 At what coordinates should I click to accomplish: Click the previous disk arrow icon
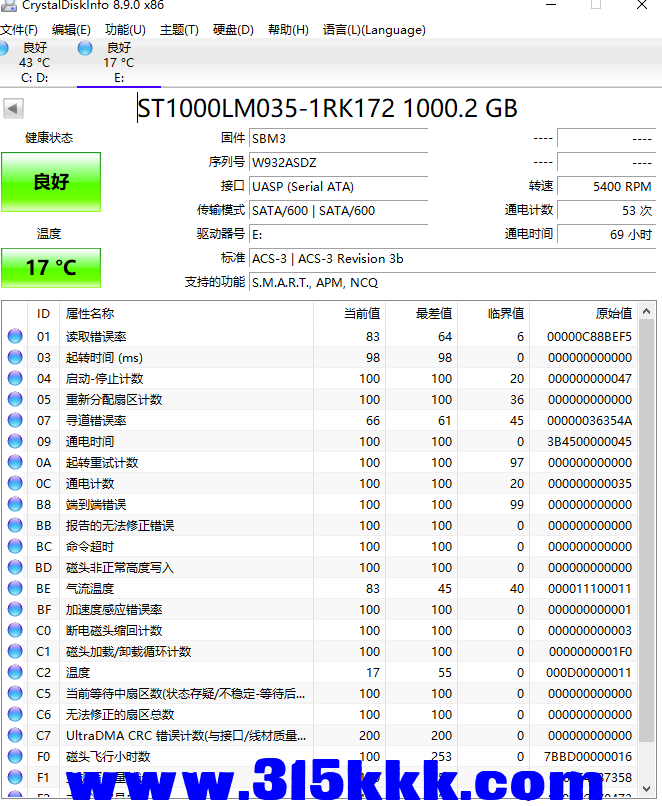point(13,108)
